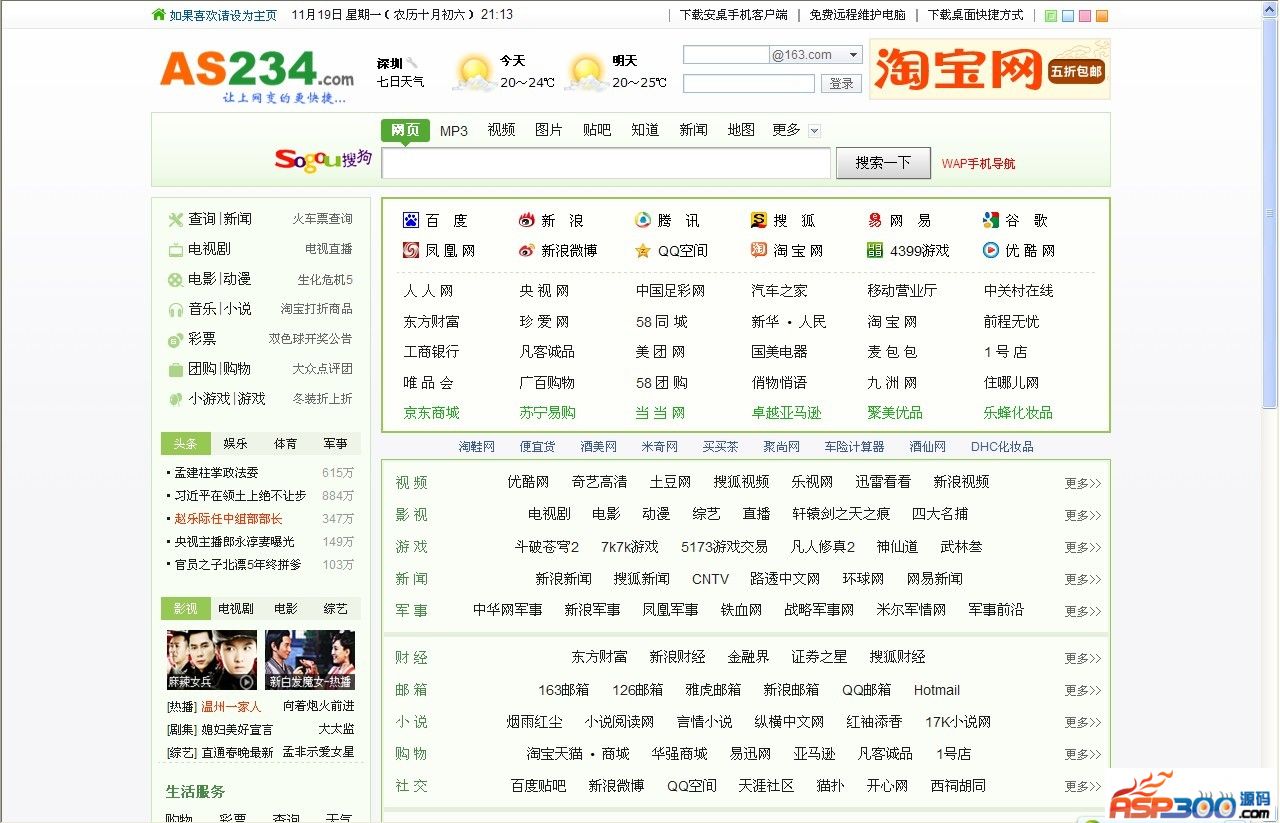The height and width of the screenshot is (823, 1280).
Task: Click the email username field before @163.com
Action: pyautogui.click(x=726, y=55)
